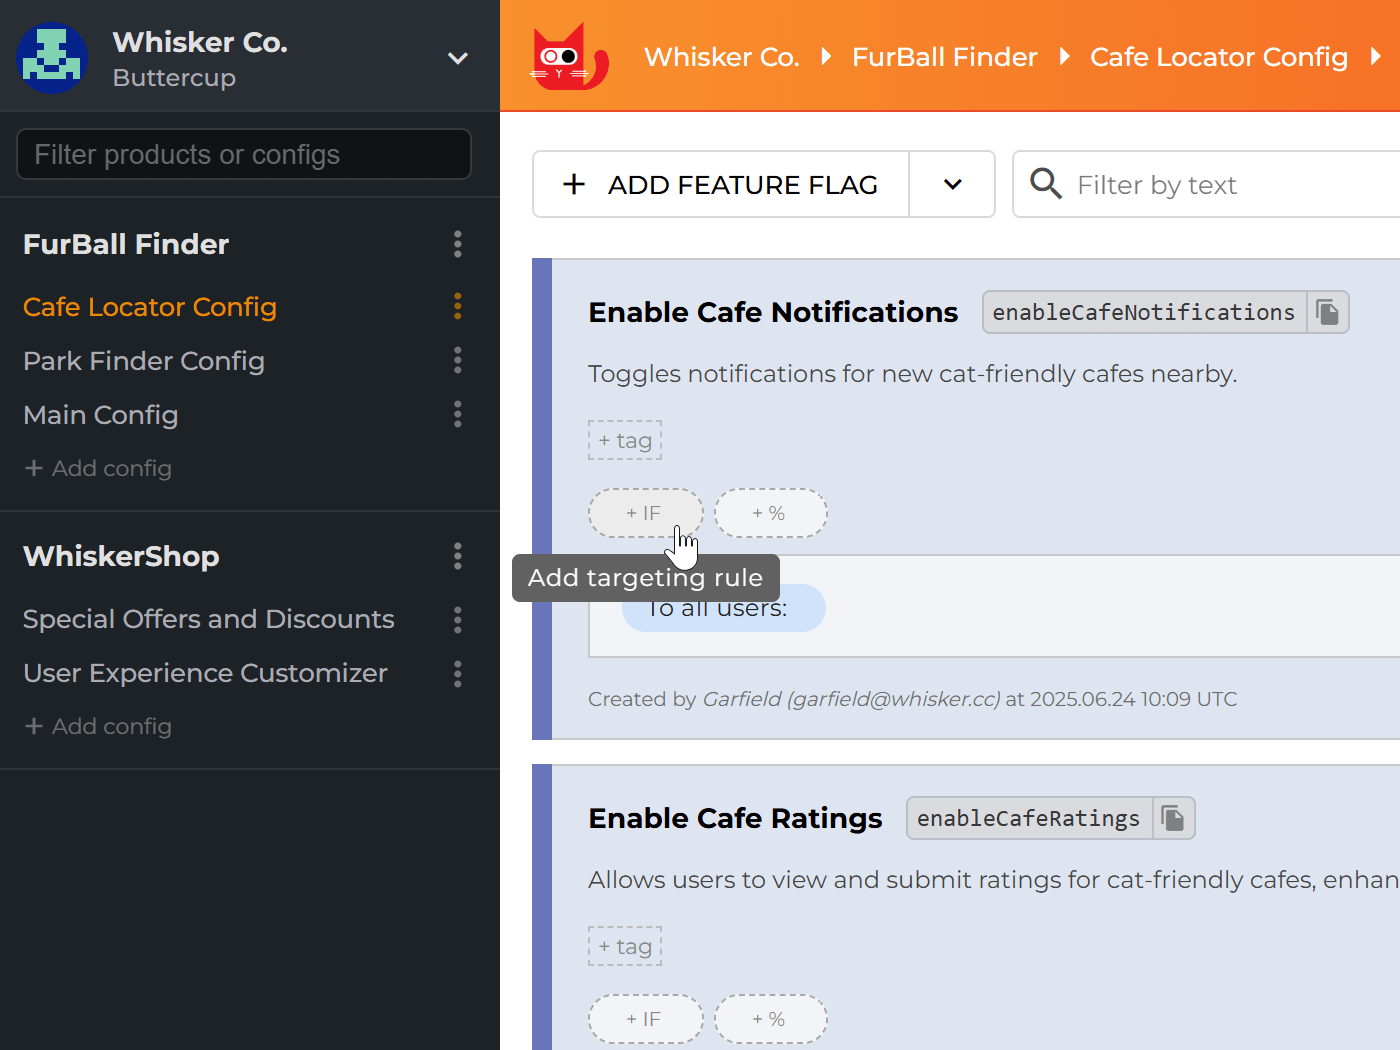The image size is (1400, 1050).
Task: Add percentage option to Enable Cafe Ratings
Action: tap(770, 1019)
